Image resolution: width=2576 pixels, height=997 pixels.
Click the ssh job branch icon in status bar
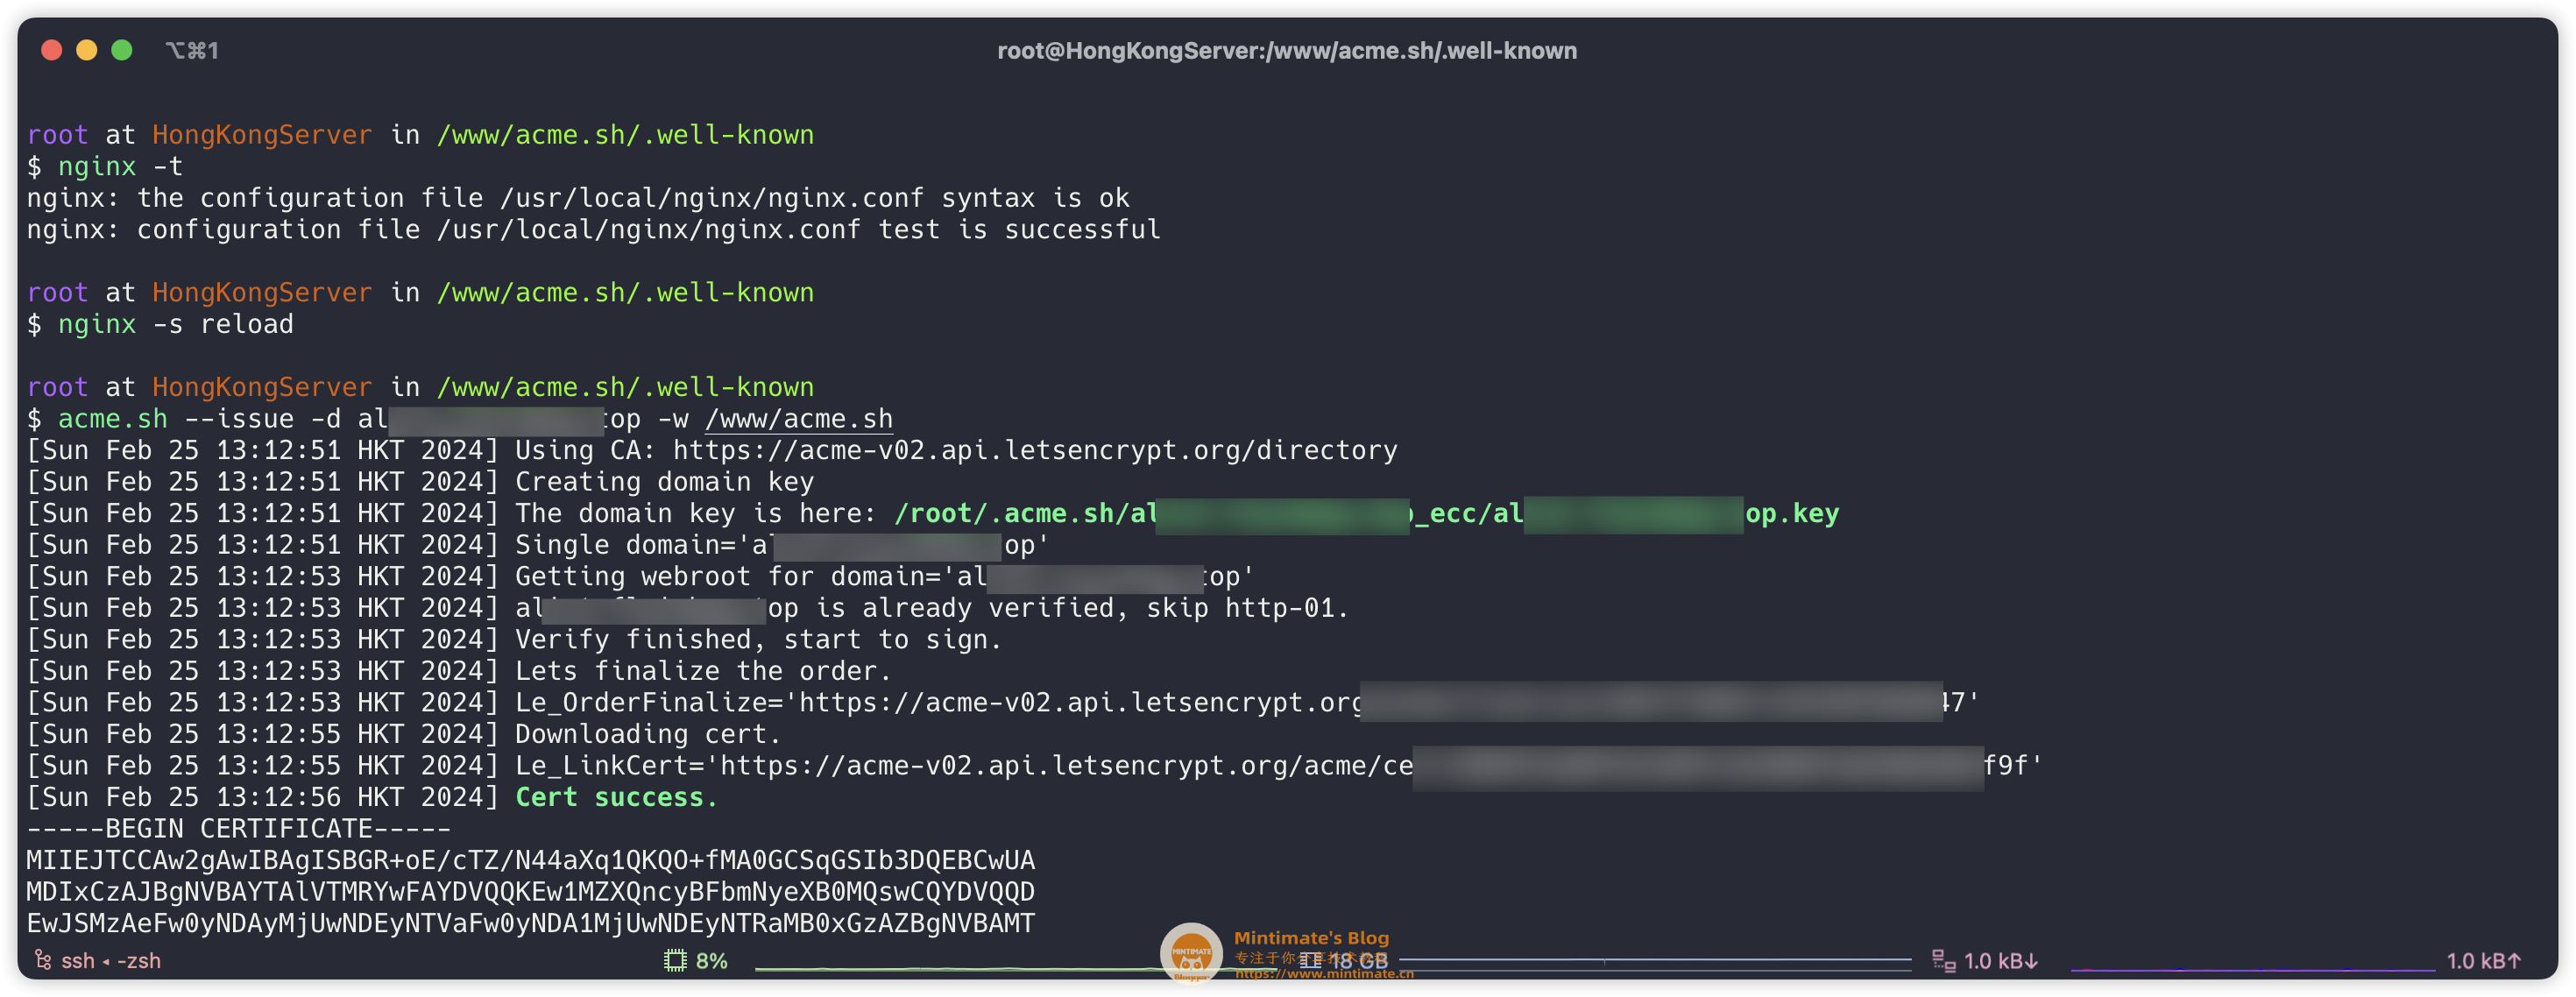tap(43, 960)
